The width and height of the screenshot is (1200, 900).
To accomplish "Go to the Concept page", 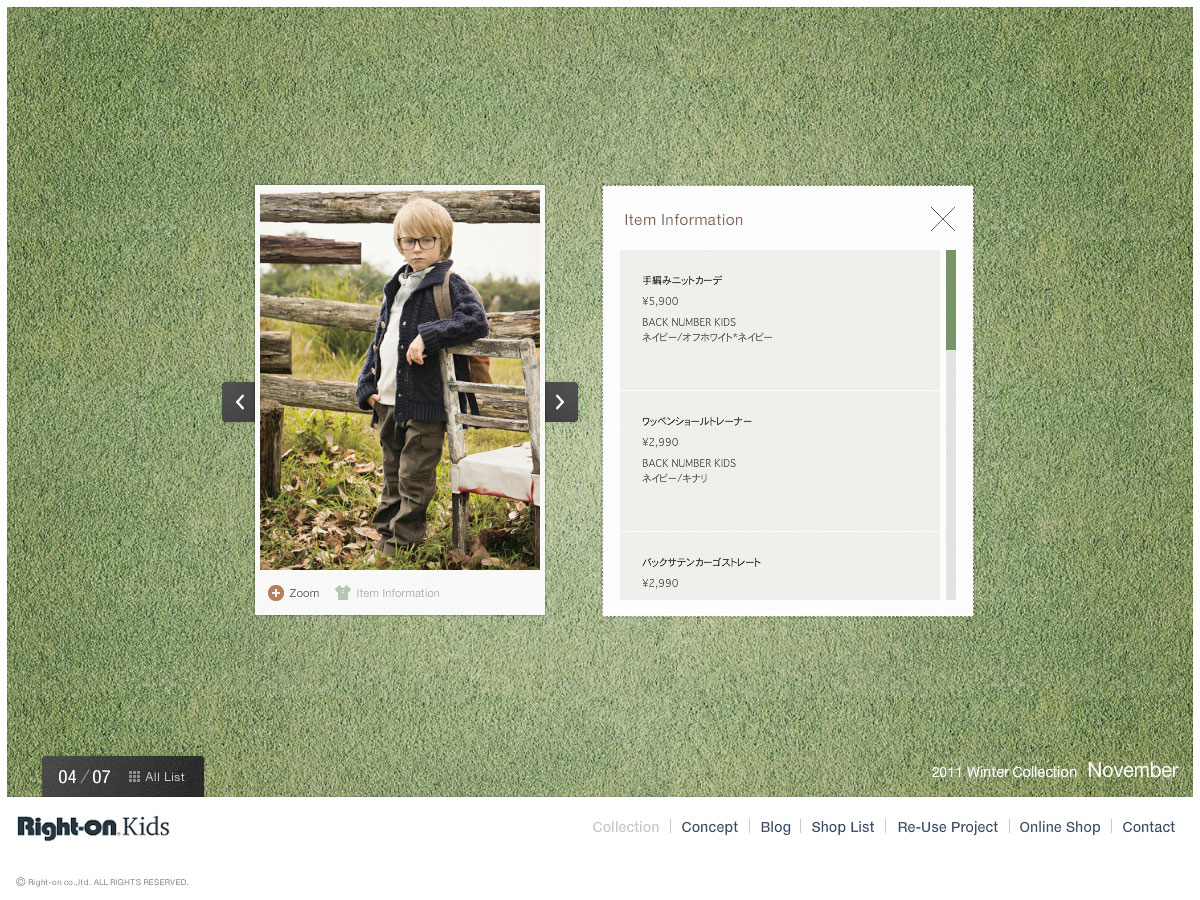I will [x=709, y=827].
